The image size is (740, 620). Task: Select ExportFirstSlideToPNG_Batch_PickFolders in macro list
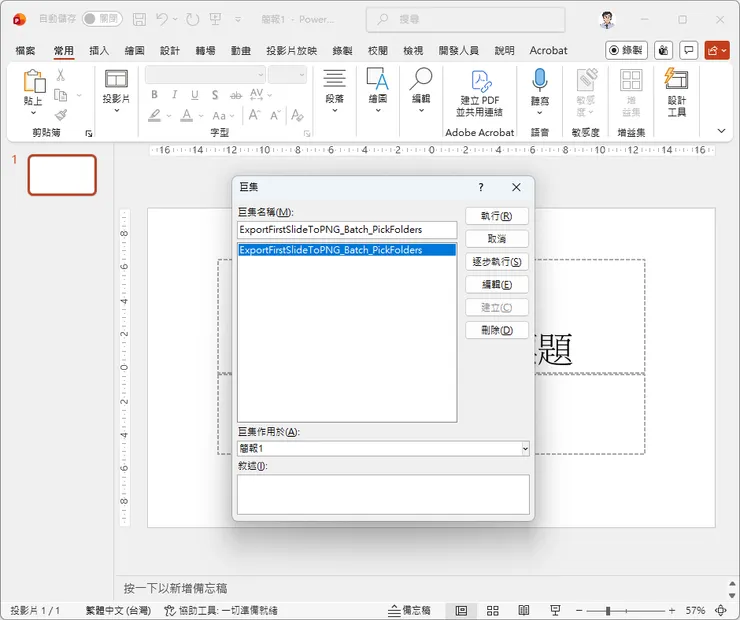pos(347,250)
